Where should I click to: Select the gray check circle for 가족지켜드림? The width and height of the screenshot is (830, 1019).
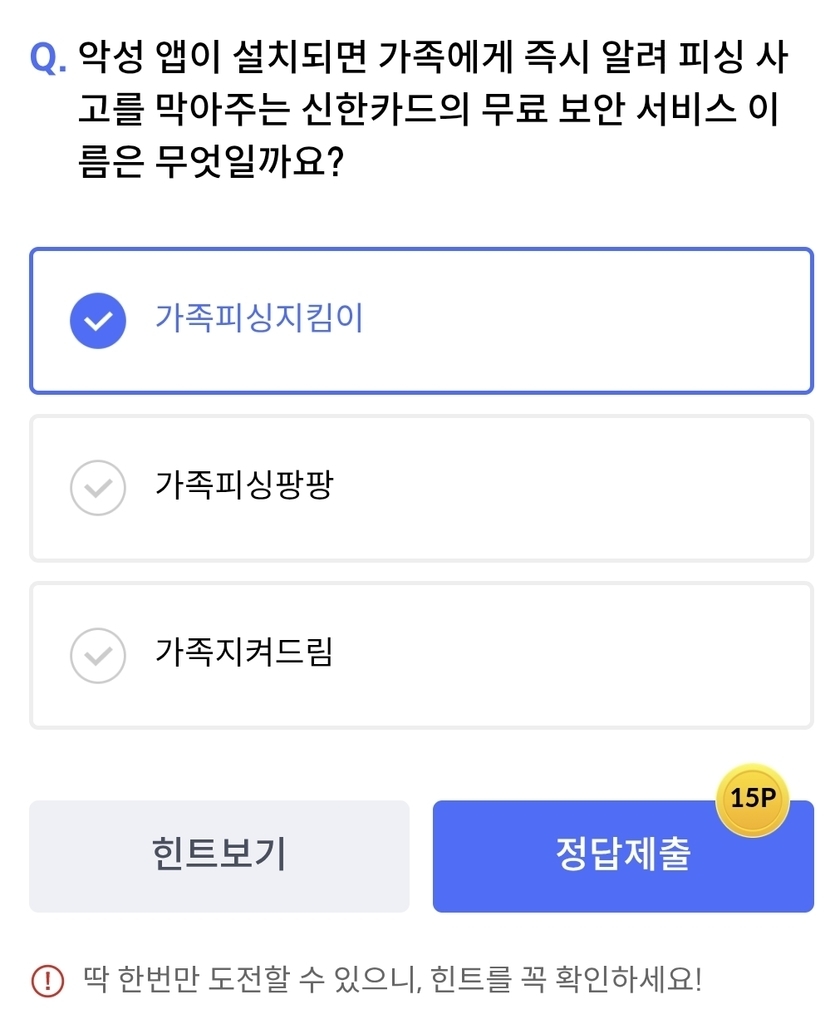(98, 655)
